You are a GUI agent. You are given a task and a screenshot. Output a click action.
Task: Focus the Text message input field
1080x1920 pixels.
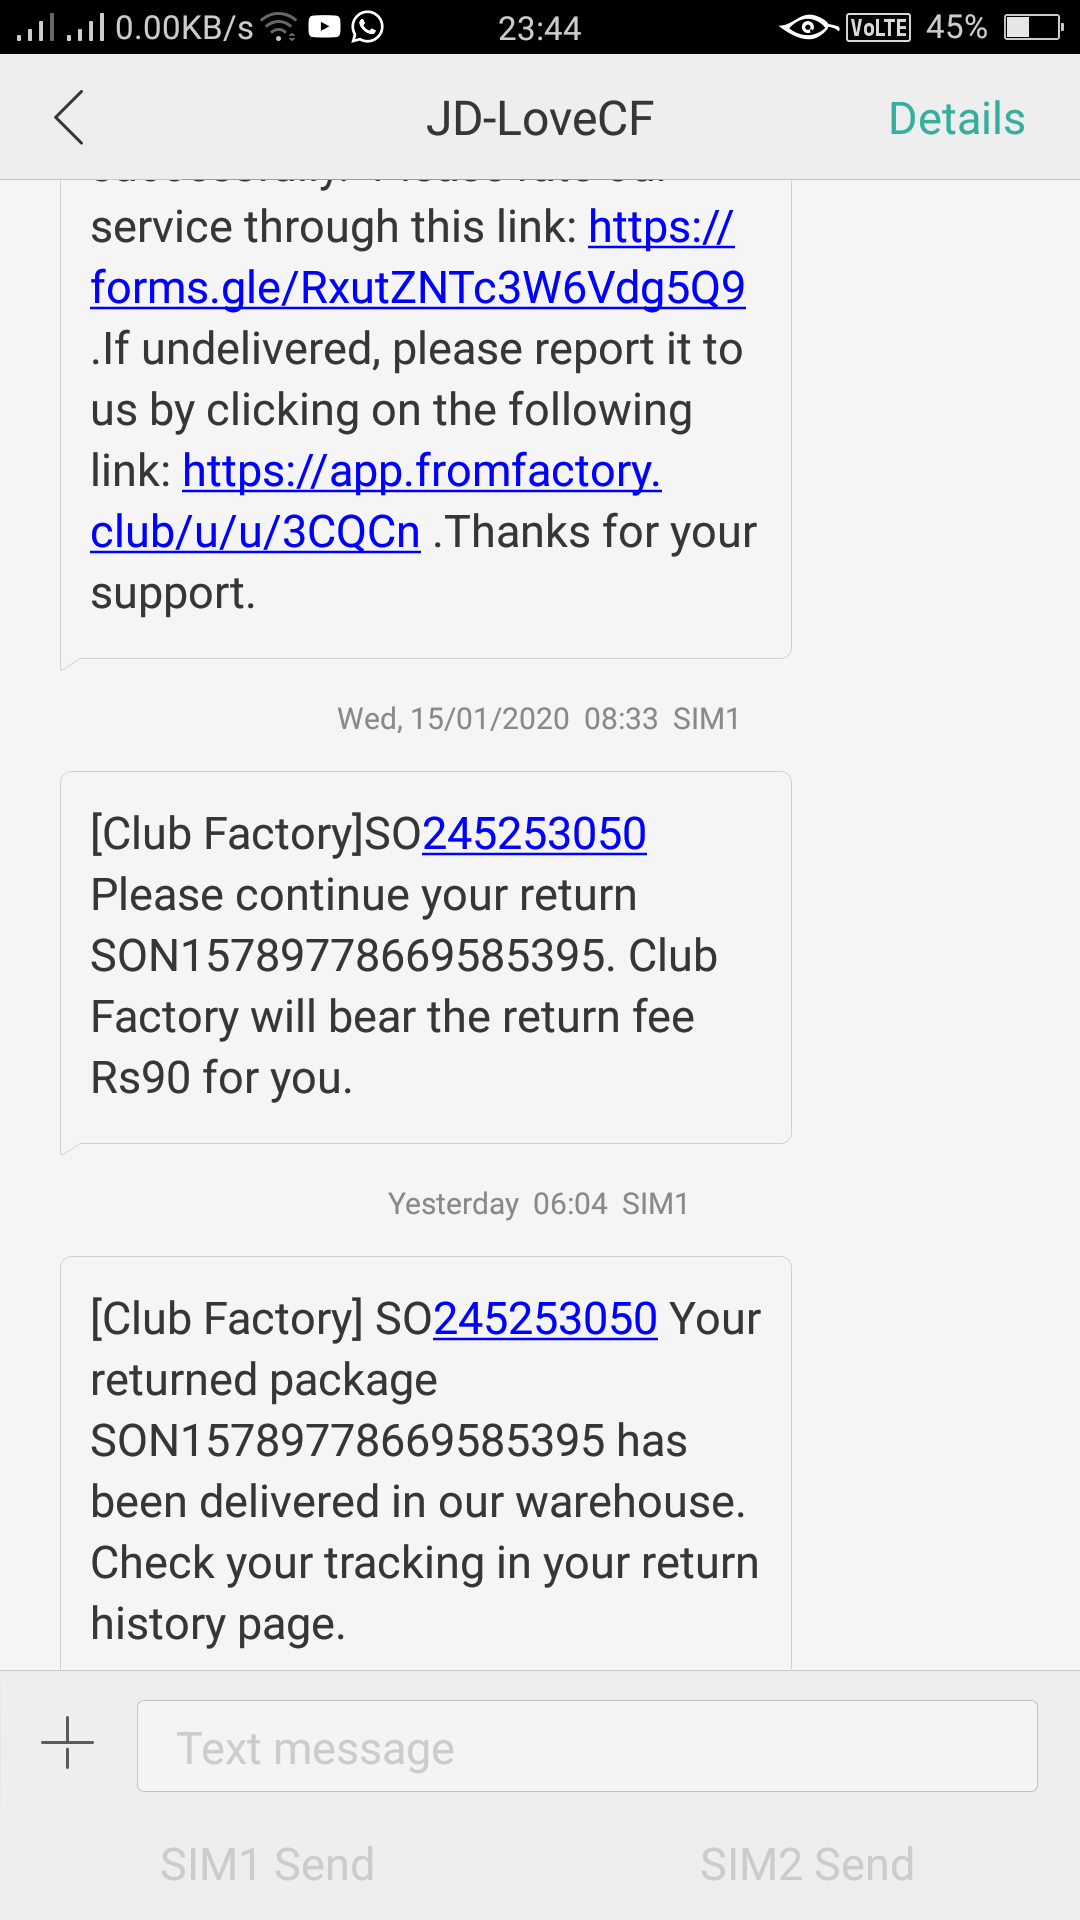(x=587, y=1746)
